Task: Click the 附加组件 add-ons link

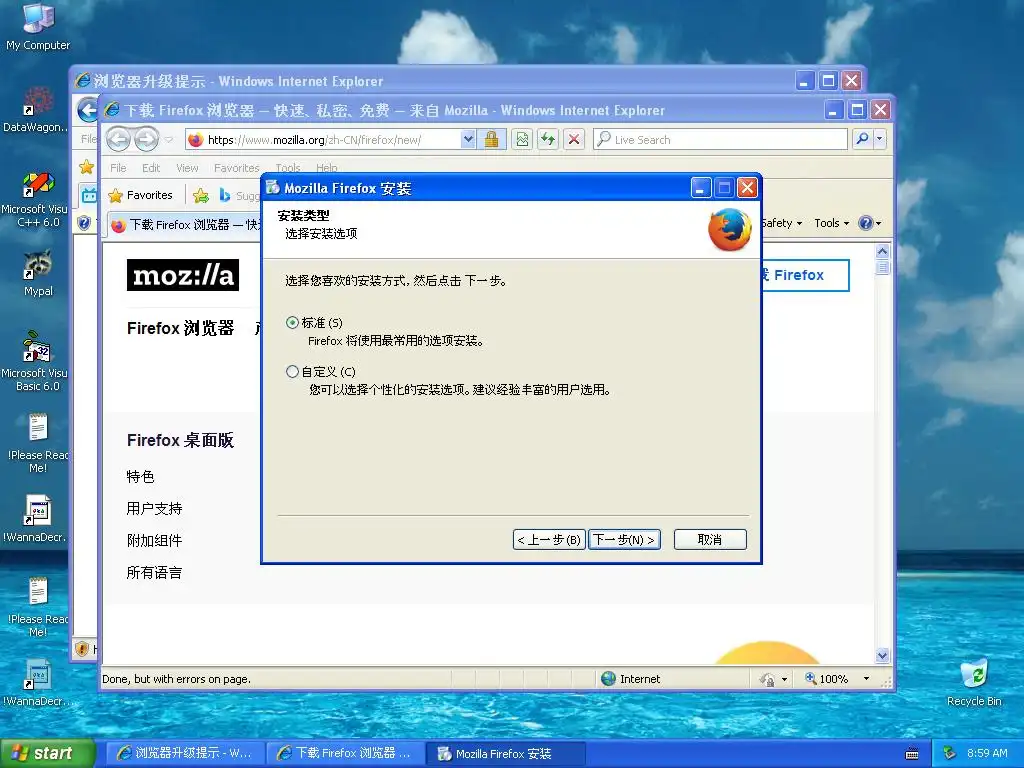Action: 154,541
